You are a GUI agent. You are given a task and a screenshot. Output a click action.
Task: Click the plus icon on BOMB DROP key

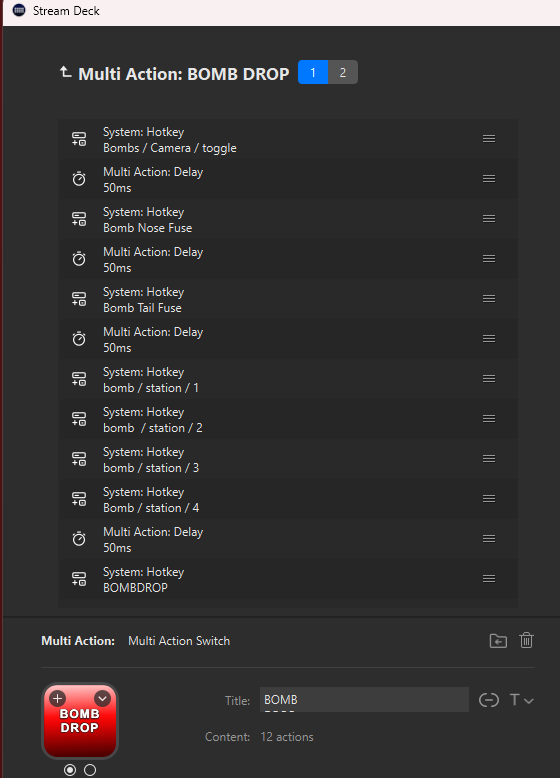58,699
